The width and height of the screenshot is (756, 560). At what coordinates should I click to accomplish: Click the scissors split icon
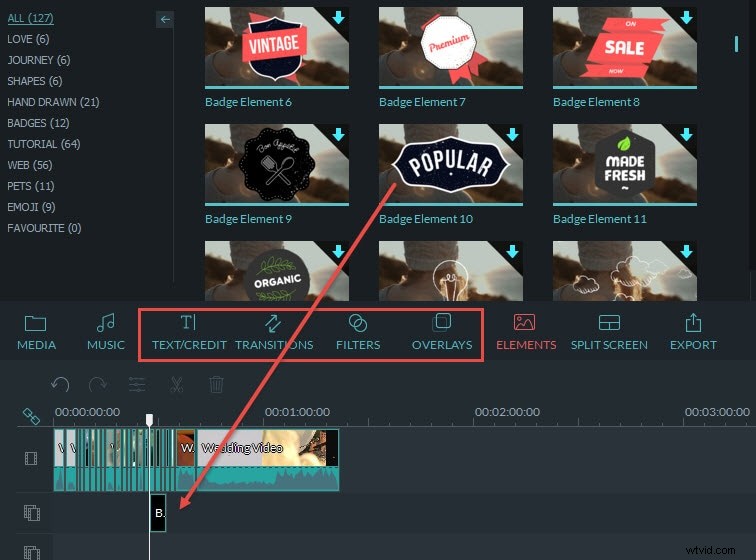(x=177, y=384)
